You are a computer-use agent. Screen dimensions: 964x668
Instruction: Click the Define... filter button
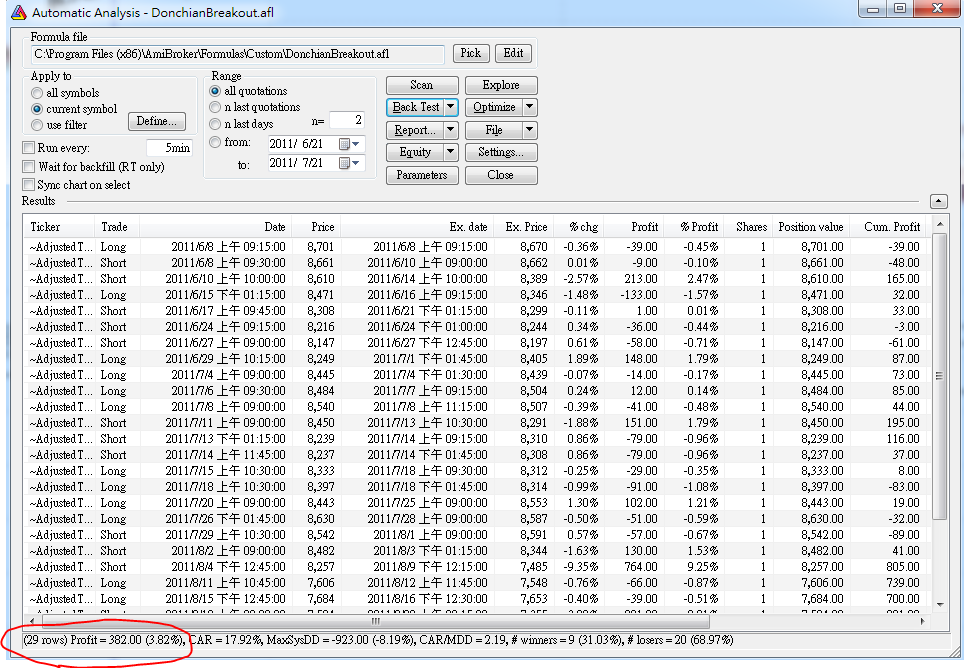pyautogui.click(x=157, y=121)
